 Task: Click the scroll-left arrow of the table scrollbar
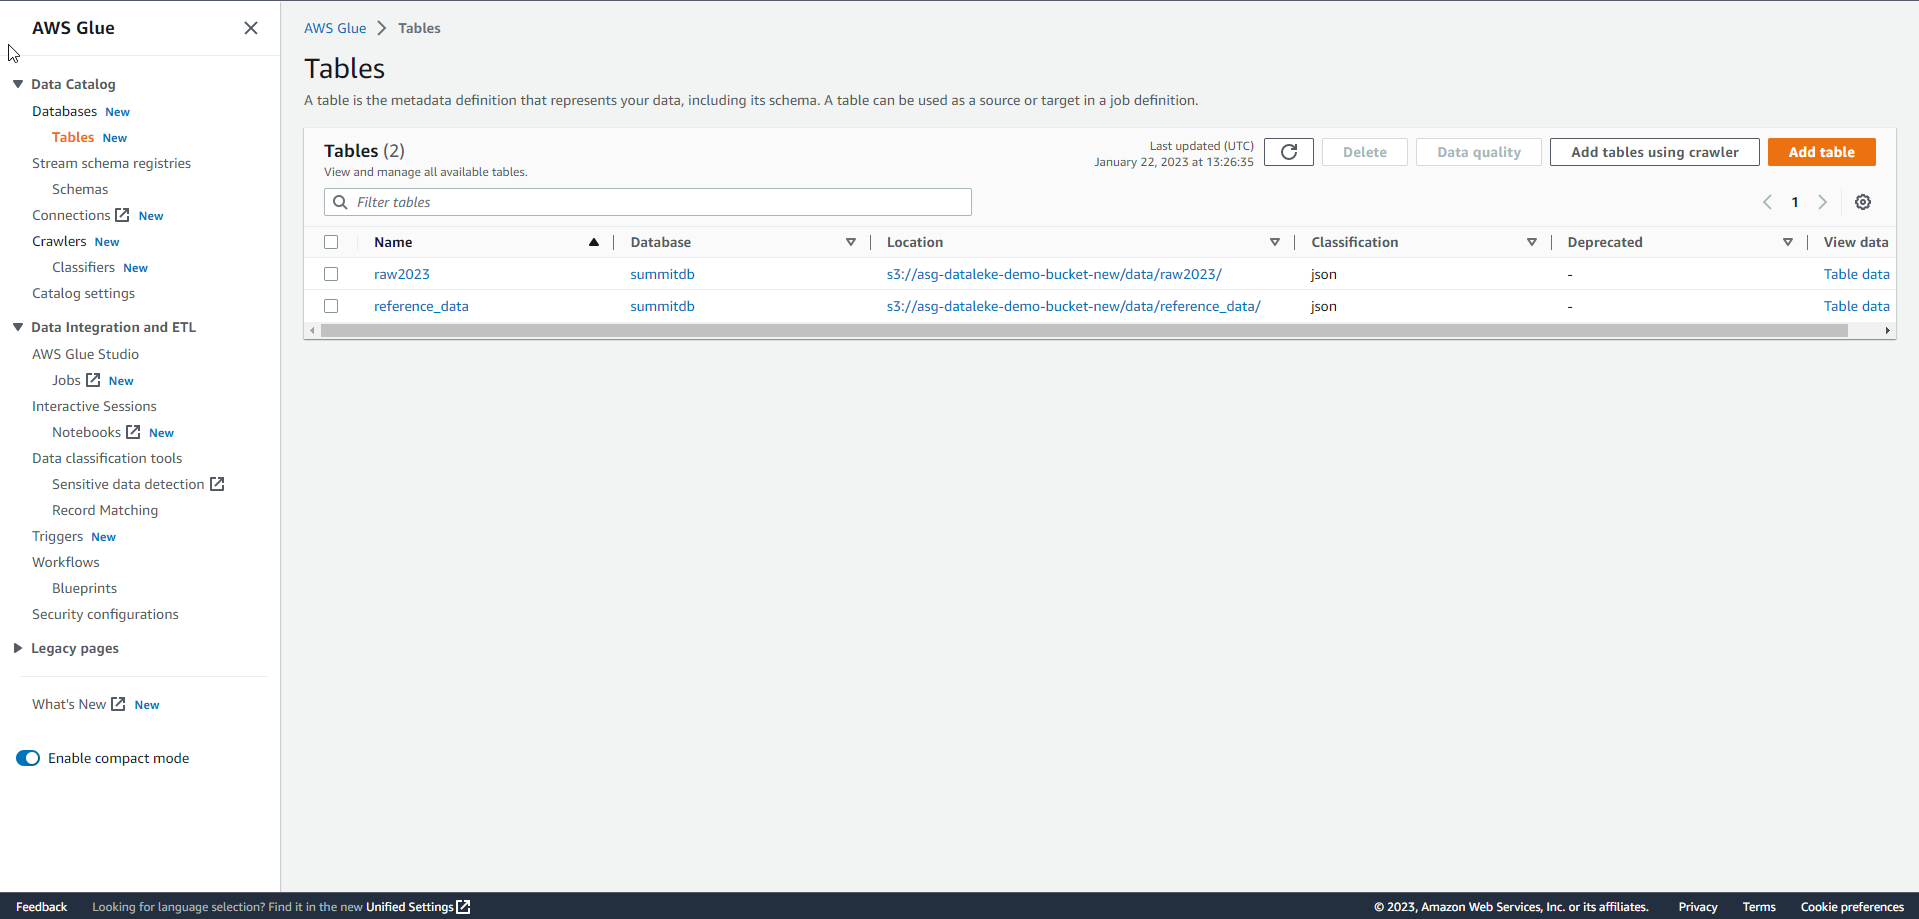[x=313, y=331]
